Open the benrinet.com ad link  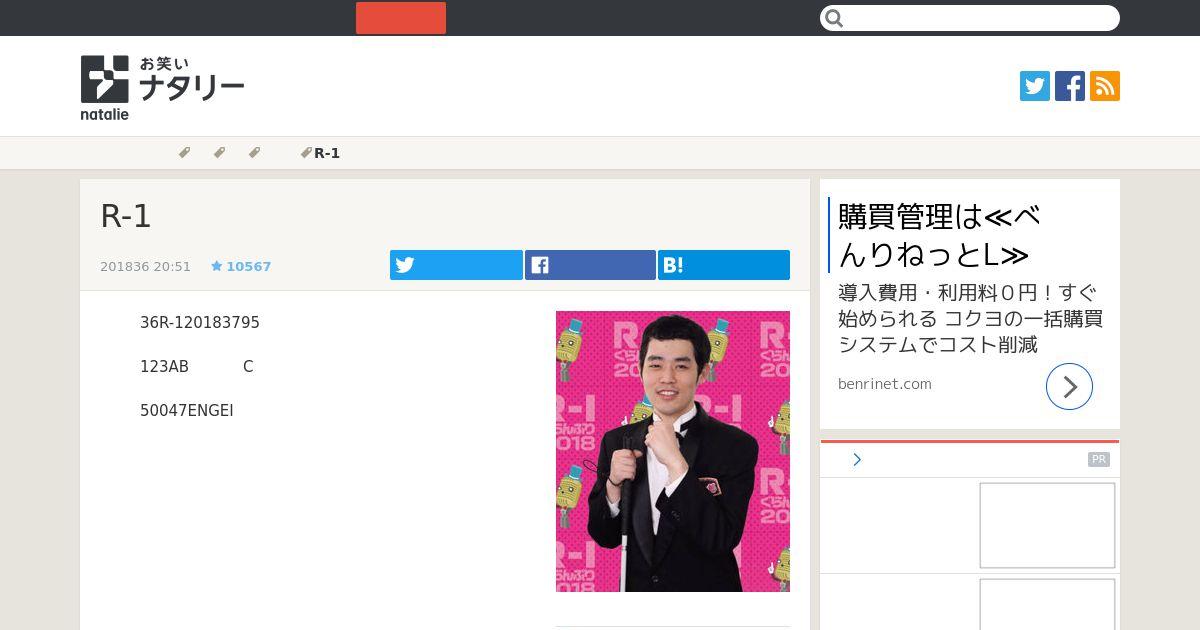tap(885, 384)
